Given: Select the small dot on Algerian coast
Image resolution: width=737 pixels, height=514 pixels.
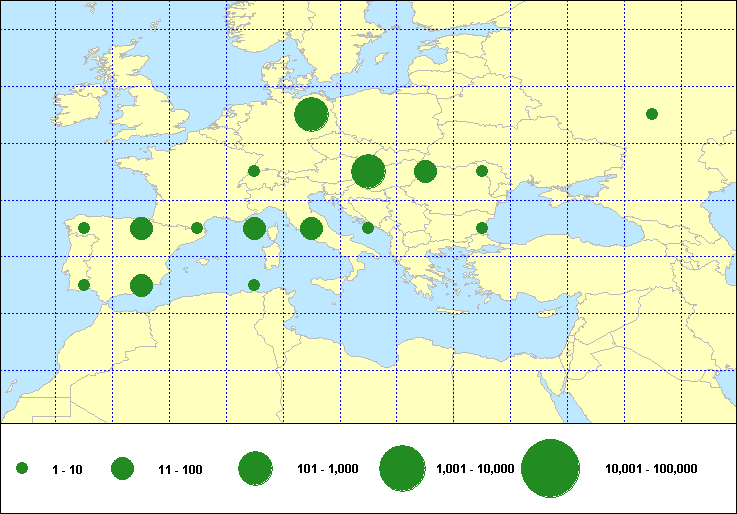Looking at the screenshot, I should pos(254,285).
